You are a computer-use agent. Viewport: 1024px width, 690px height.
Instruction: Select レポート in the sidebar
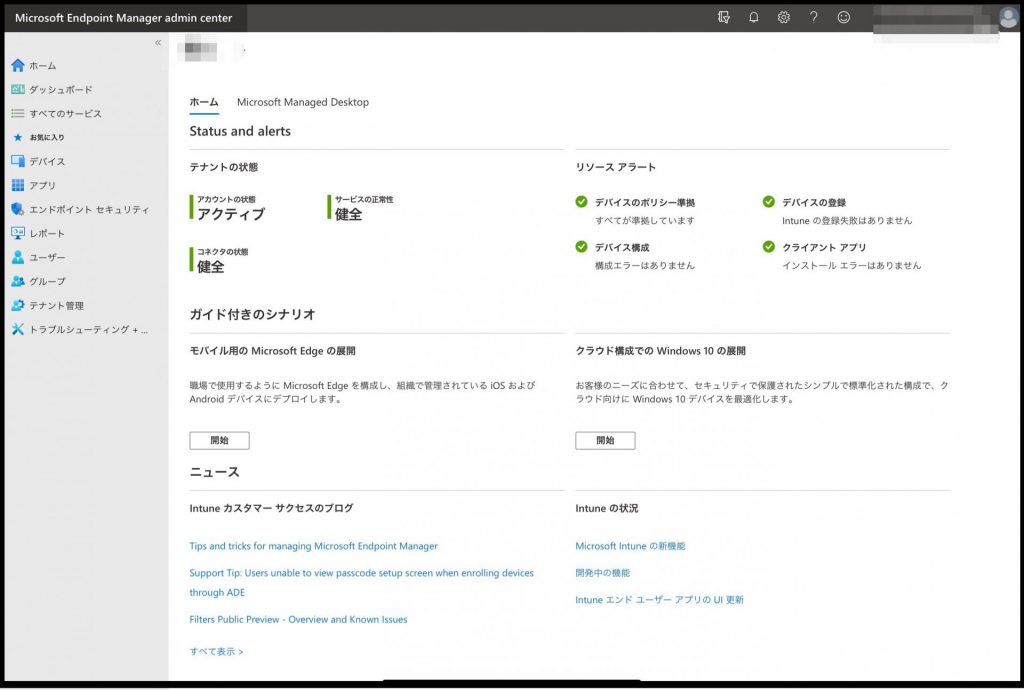pos(47,234)
